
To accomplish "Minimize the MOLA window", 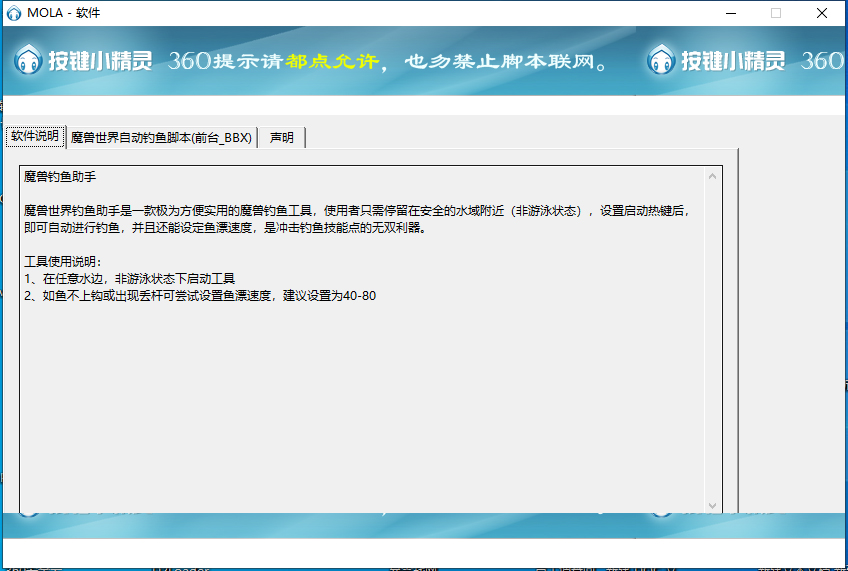I will (x=731, y=13).
